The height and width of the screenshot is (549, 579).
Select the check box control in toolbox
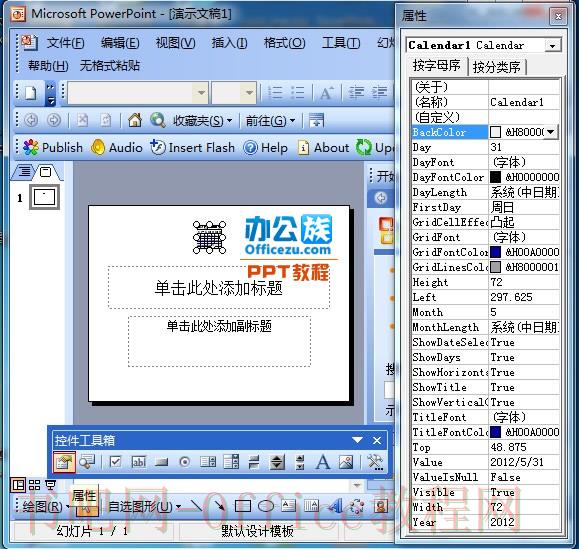click(x=115, y=462)
